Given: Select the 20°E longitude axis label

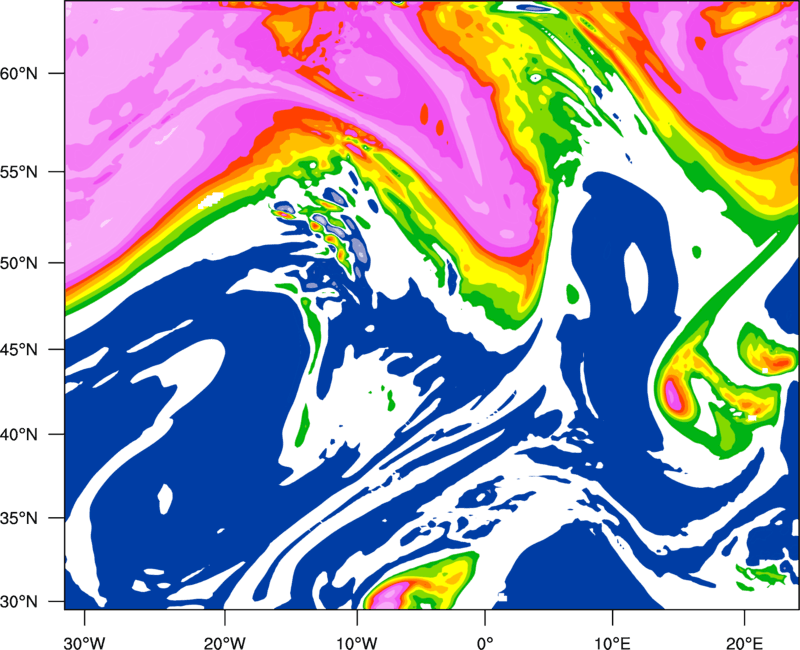Looking at the screenshot, I should [744, 643].
